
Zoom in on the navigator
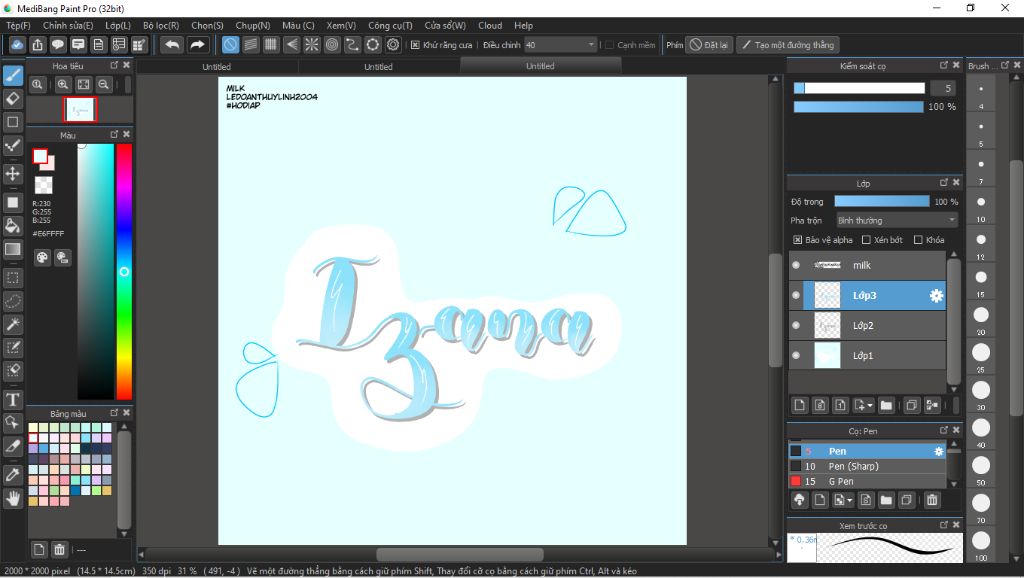click(63, 84)
